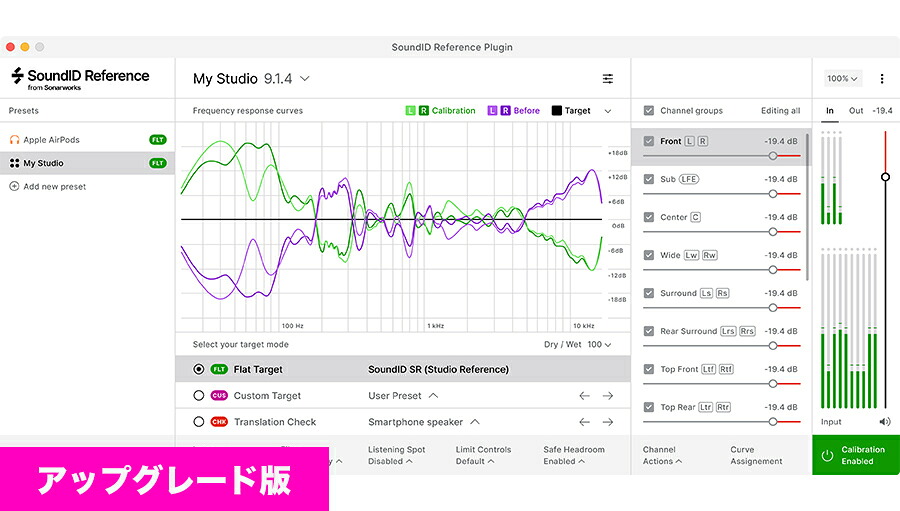Click the Before L channel badge
The image size is (900, 511).
pyautogui.click(x=492, y=110)
